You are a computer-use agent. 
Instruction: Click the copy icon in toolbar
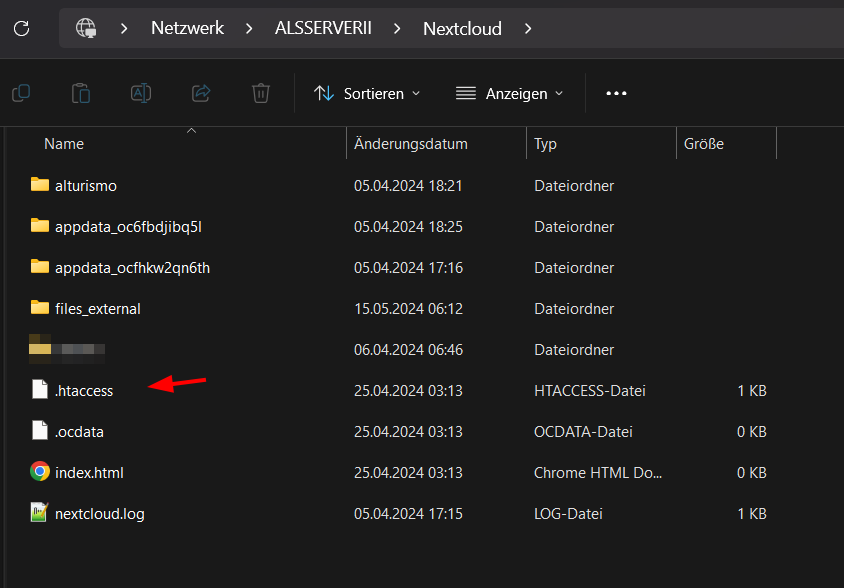point(21,93)
